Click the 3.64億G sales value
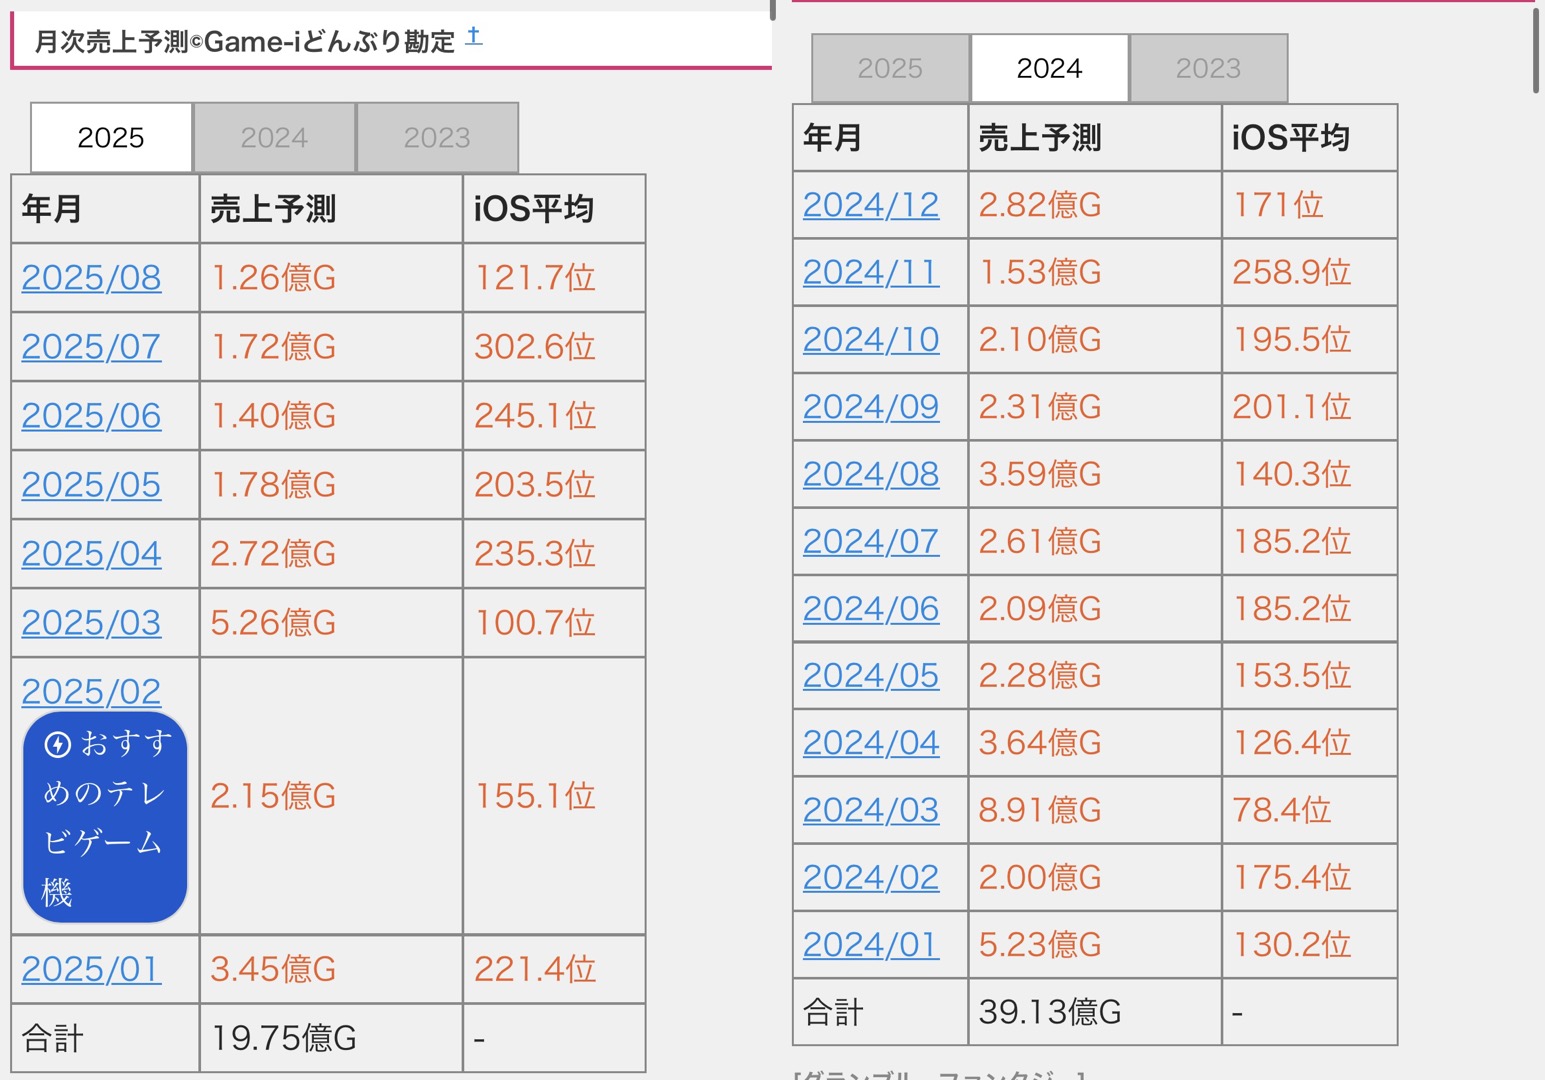 tap(1040, 743)
